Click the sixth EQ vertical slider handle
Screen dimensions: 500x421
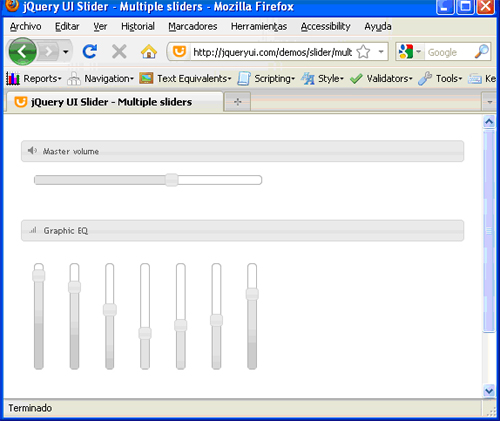[216, 320]
